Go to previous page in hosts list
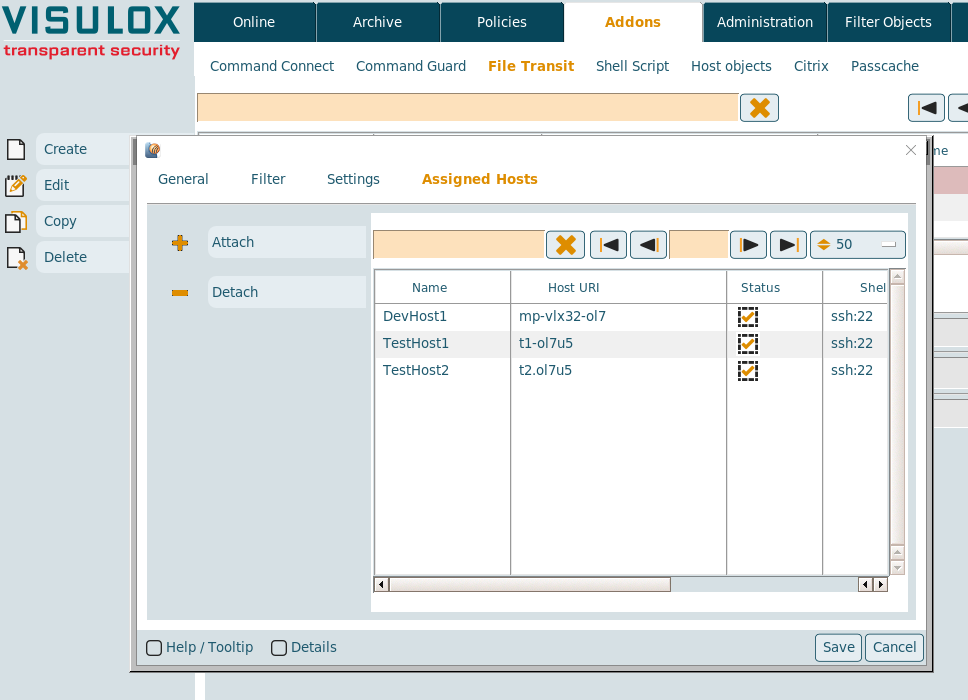 click(648, 245)
